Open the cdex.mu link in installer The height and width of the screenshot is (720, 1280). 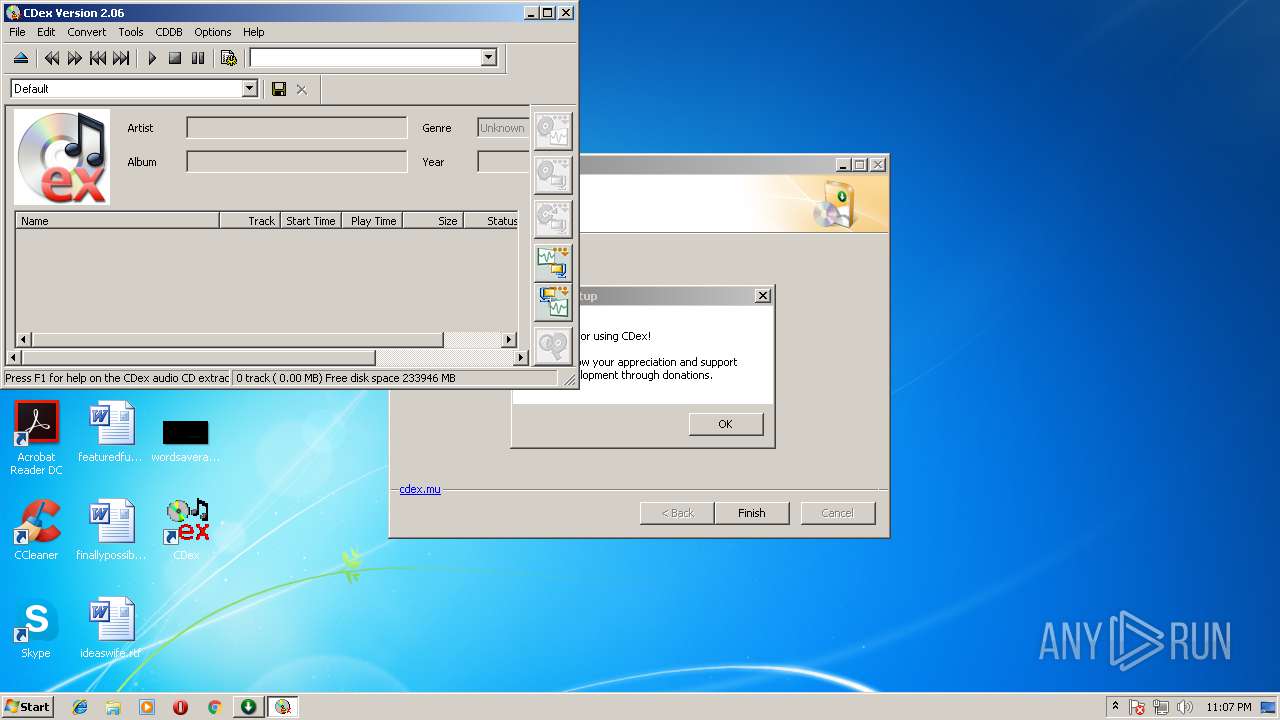coord(420,489)
